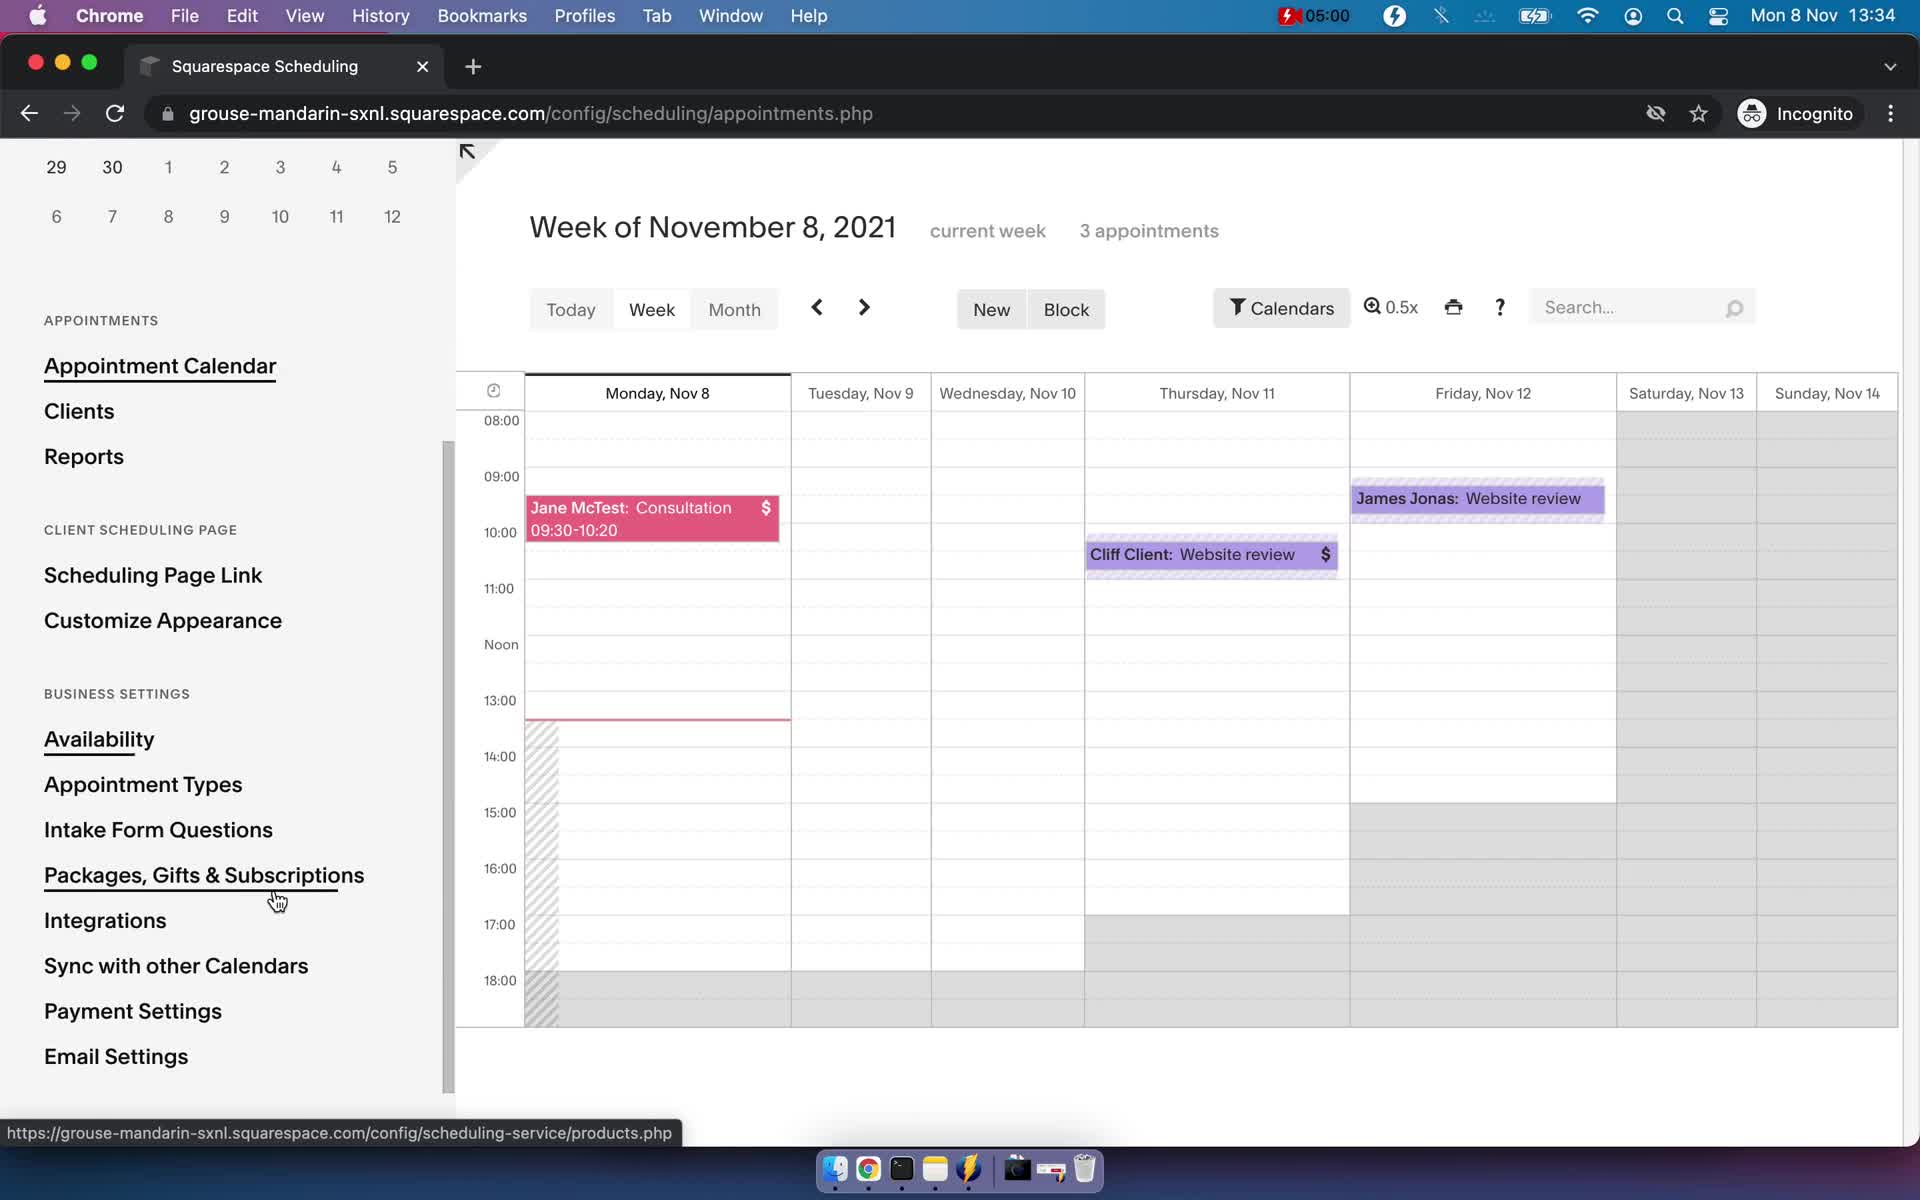
Task: Open a new Chrome tab
Action: (473, 66)
